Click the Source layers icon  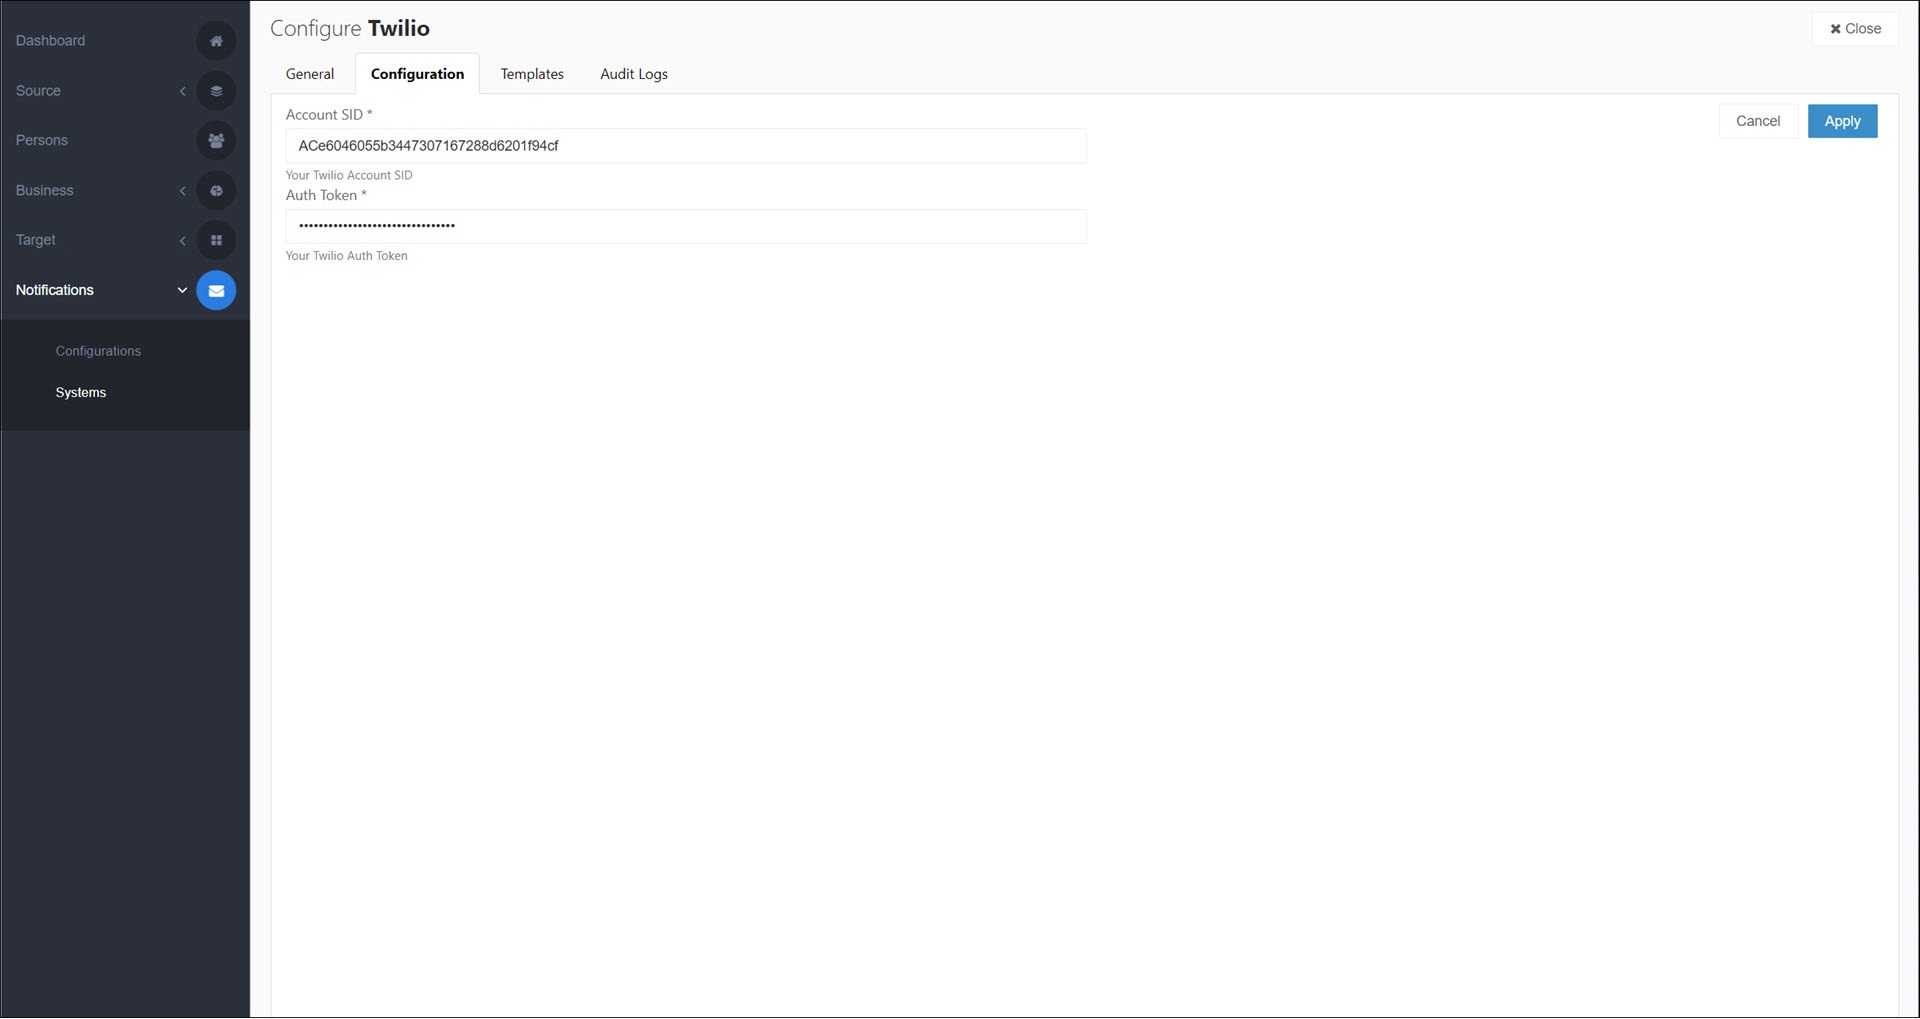click(x=216, y=91)
